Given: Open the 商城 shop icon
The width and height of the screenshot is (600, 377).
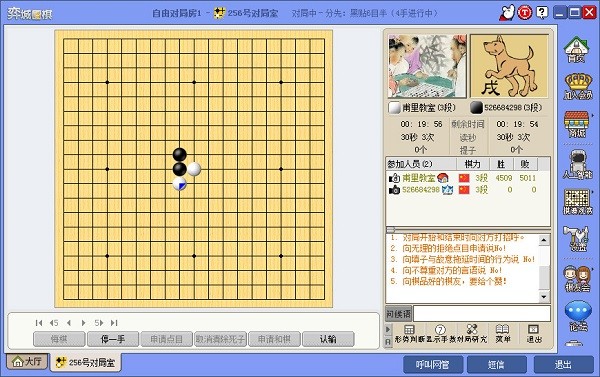Looking at the screenshot, I should click(576, 124).
